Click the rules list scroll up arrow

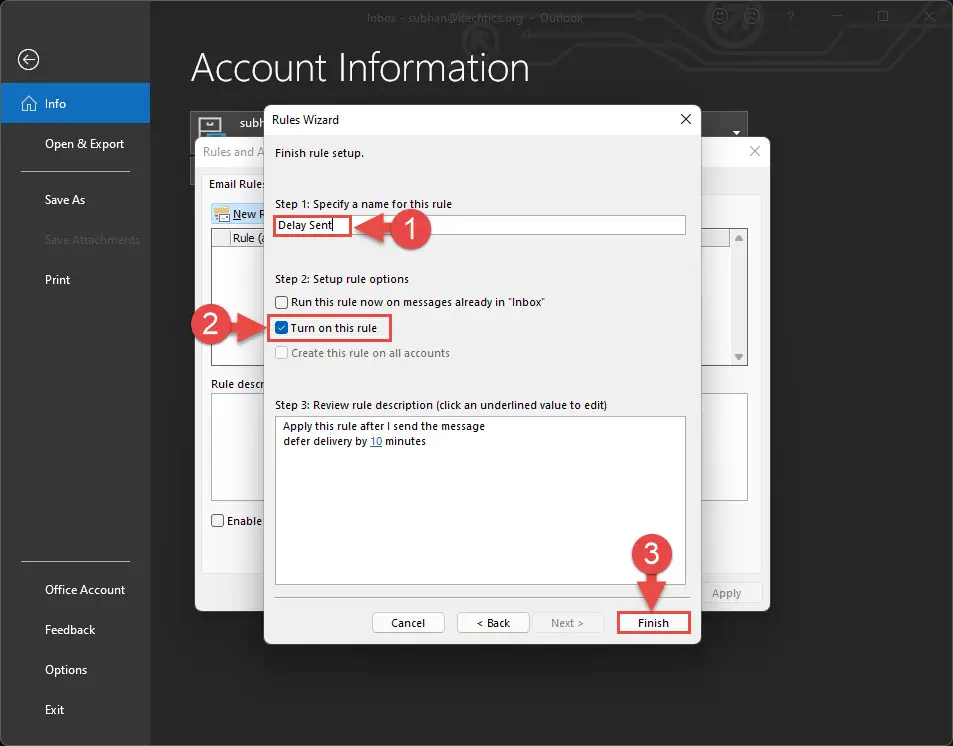[738, 238]
